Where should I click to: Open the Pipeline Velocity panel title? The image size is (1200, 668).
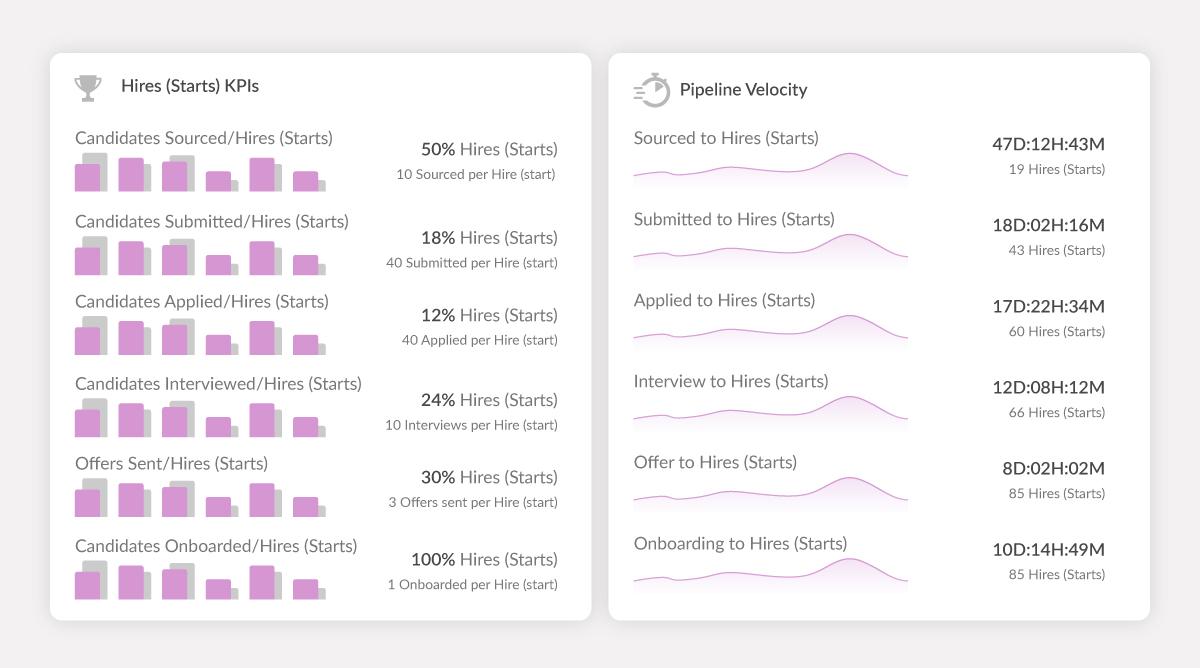(743, 89)
